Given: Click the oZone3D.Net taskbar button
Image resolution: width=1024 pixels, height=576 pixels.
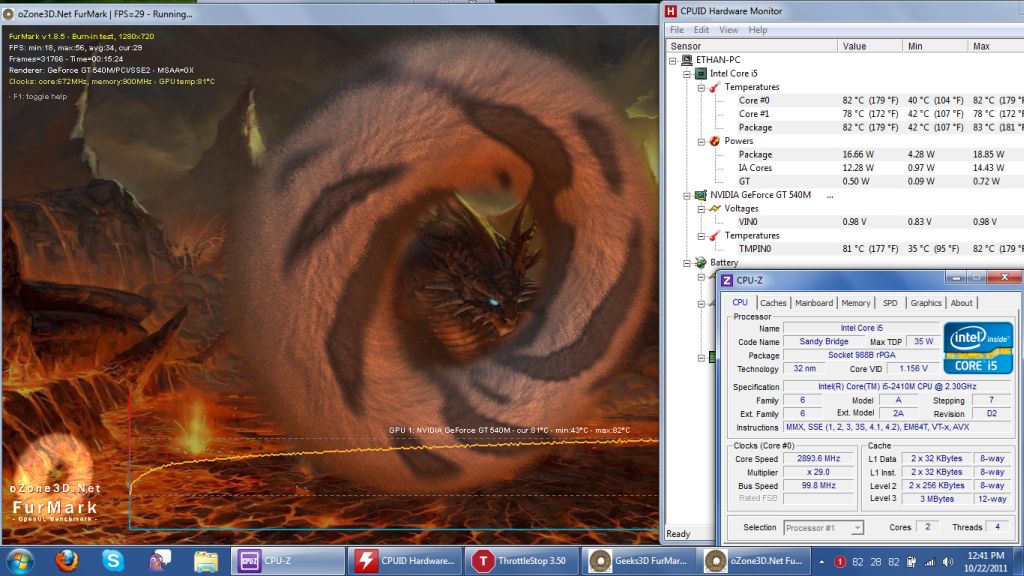Looking at the screenshot, I should coord(755,561).
